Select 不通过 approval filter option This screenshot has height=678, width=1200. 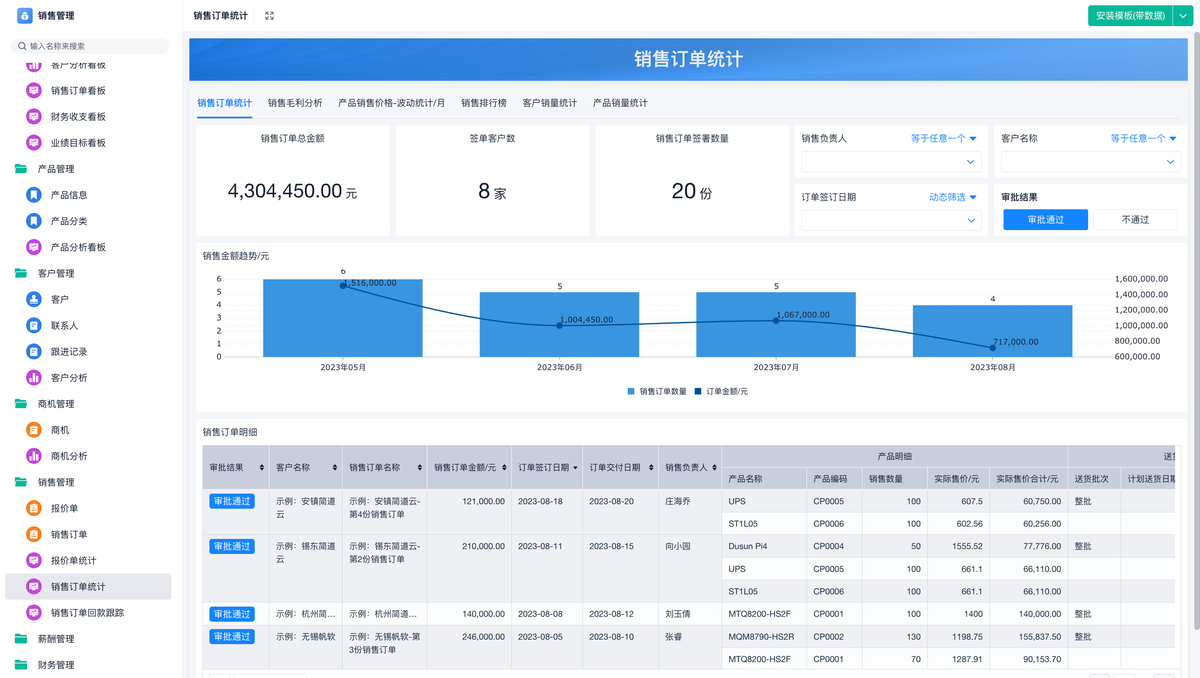(1135, 220)
